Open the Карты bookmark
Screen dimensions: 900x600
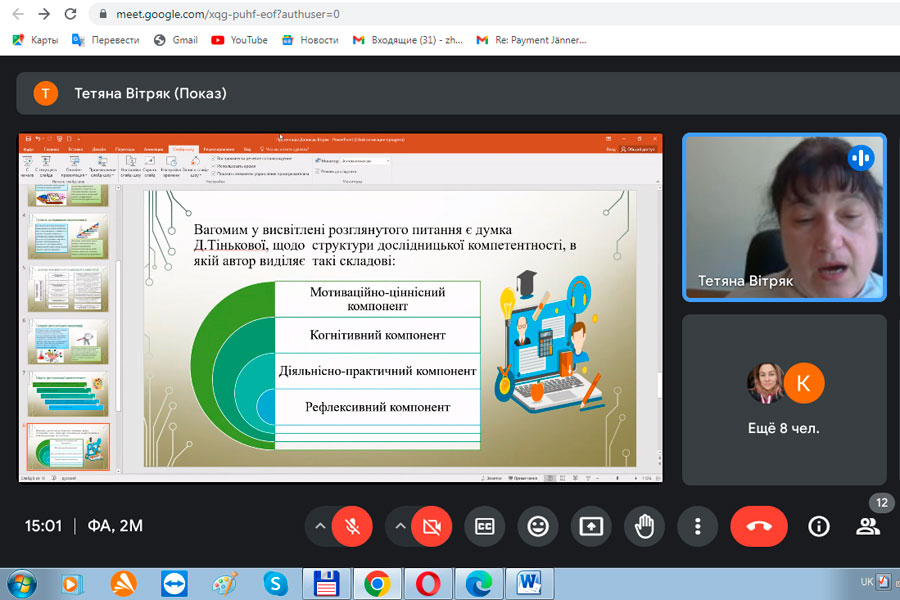36,40
